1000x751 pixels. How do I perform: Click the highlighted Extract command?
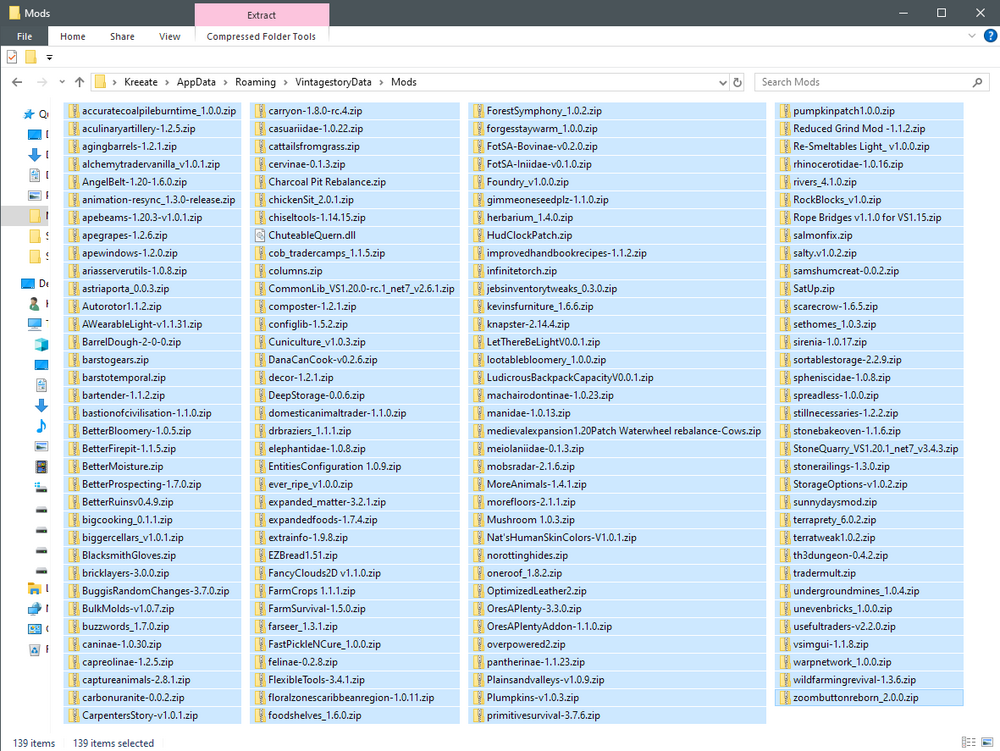pyautogui.click(x=261, y=15)
